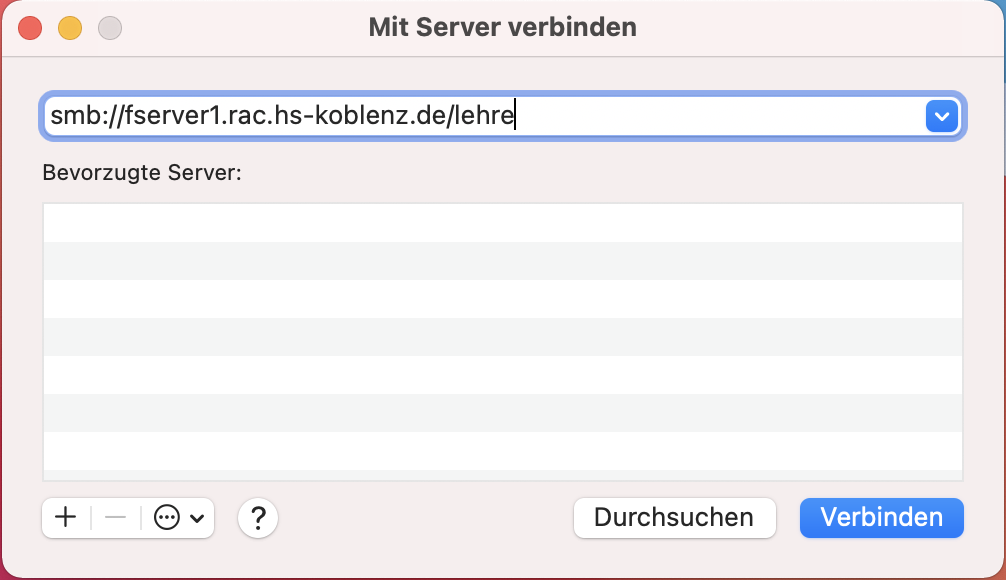Add server address to favorites with plus button
This screenshot has width=1006, height=580.
66,517
